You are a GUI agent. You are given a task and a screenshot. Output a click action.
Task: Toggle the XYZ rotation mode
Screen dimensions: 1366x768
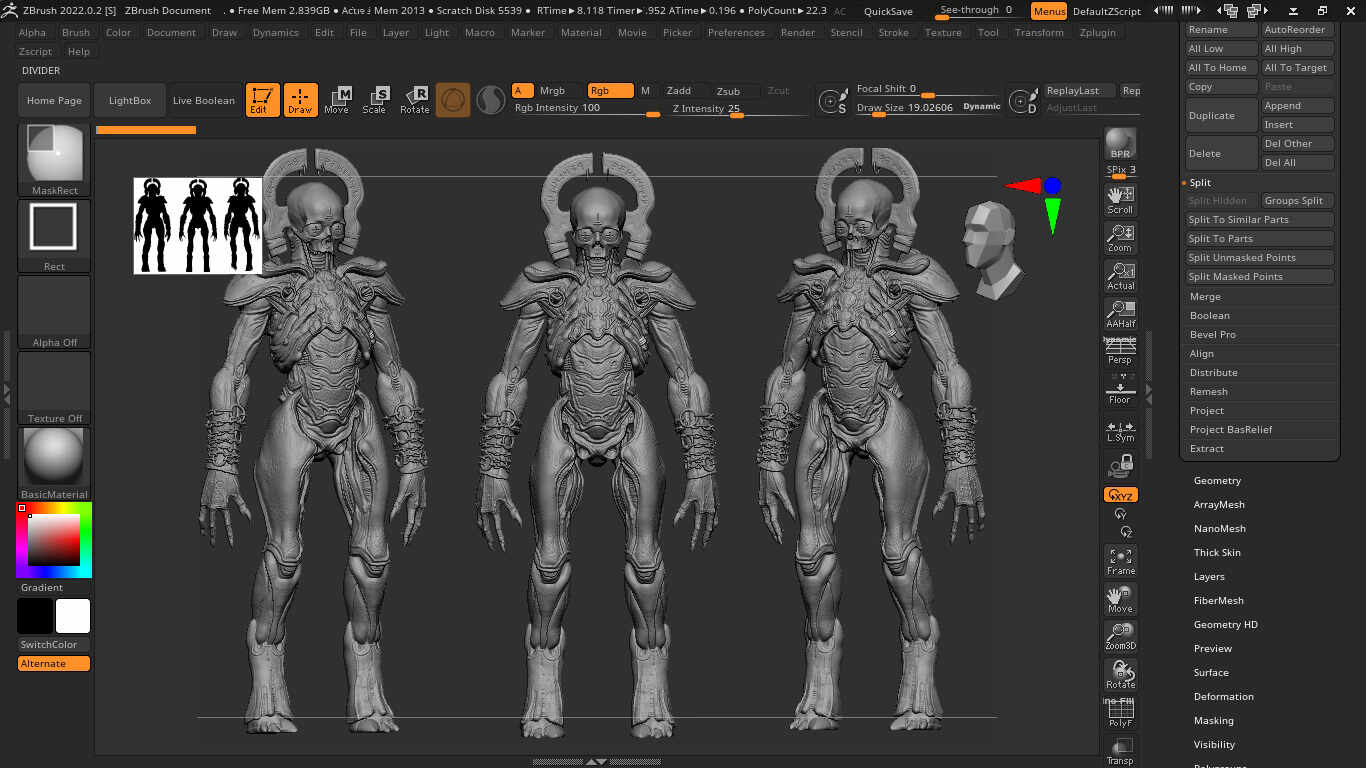coord(1120,495)
